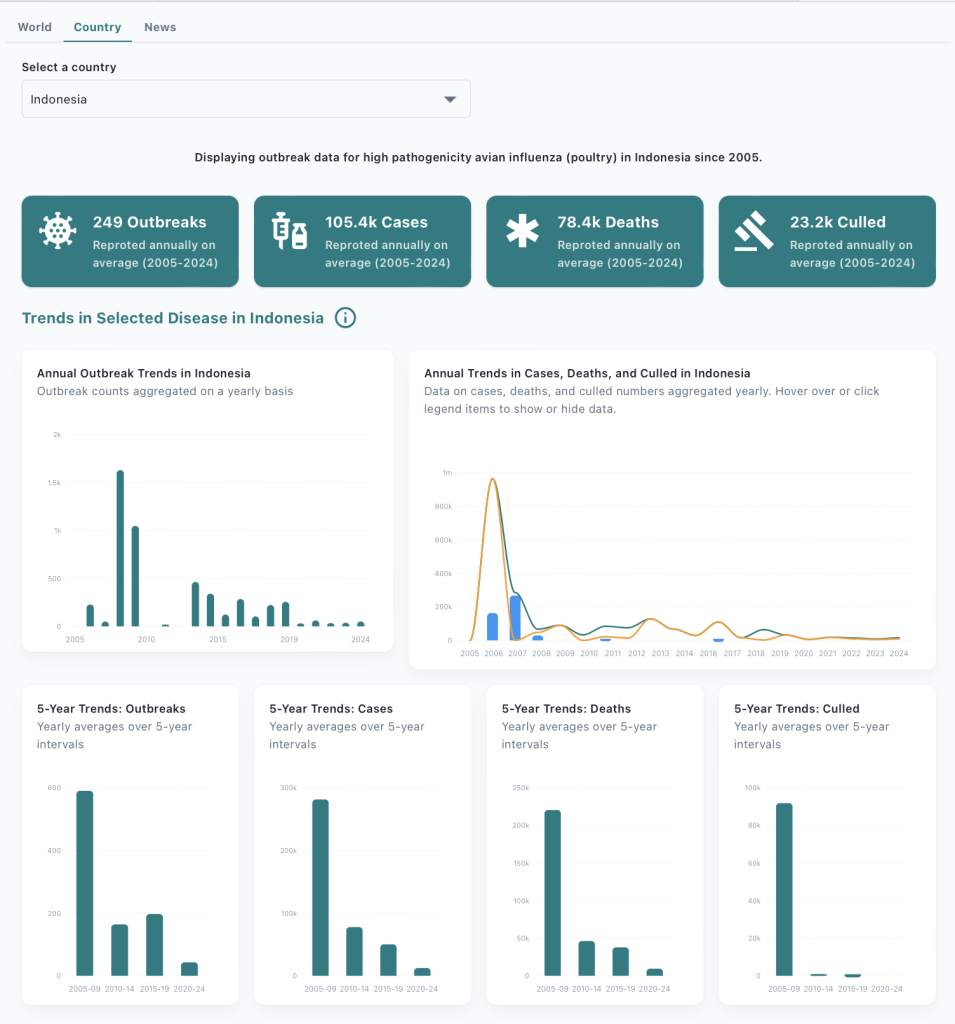The width and height of the screenshot is (955, 1024).
Task: Click the 2005-09 bar in 5-Year Culled
Action: coord(784,889)
